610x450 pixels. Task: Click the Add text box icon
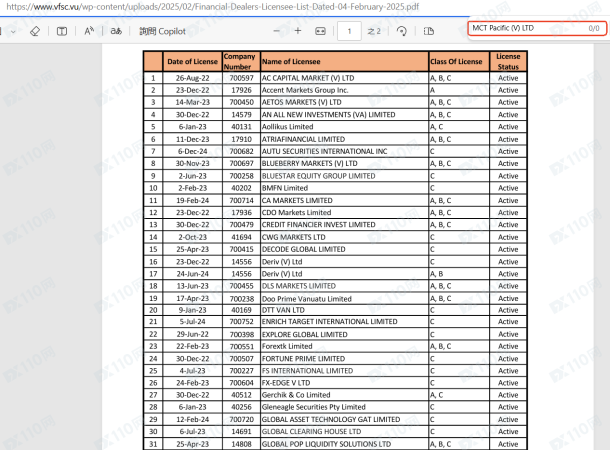pyautogui.click(x=62, y=31)
